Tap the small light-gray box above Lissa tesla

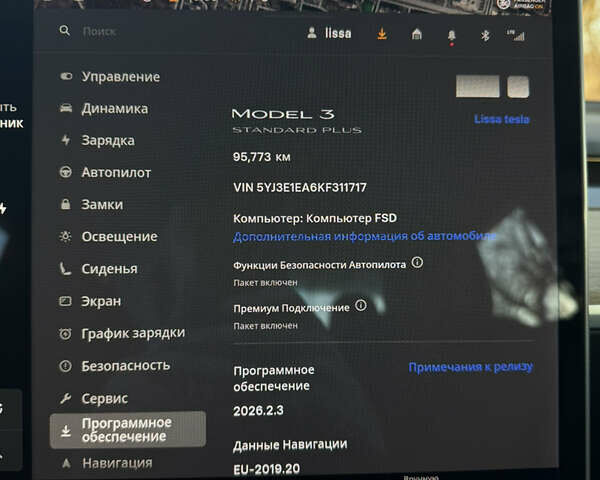coord(518,87)
